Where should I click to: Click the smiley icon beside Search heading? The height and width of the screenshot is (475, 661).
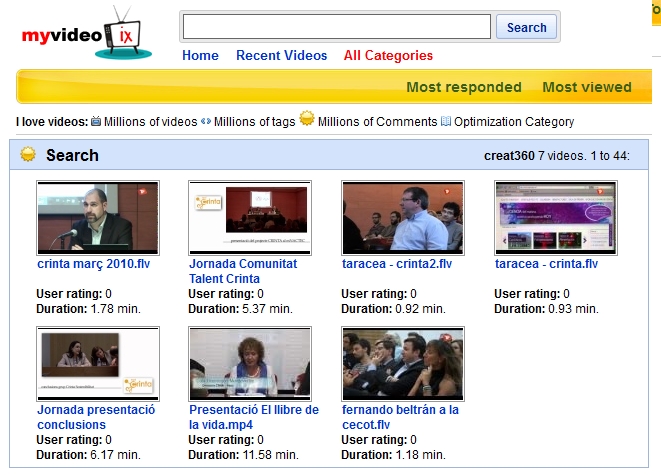(29, 155)
